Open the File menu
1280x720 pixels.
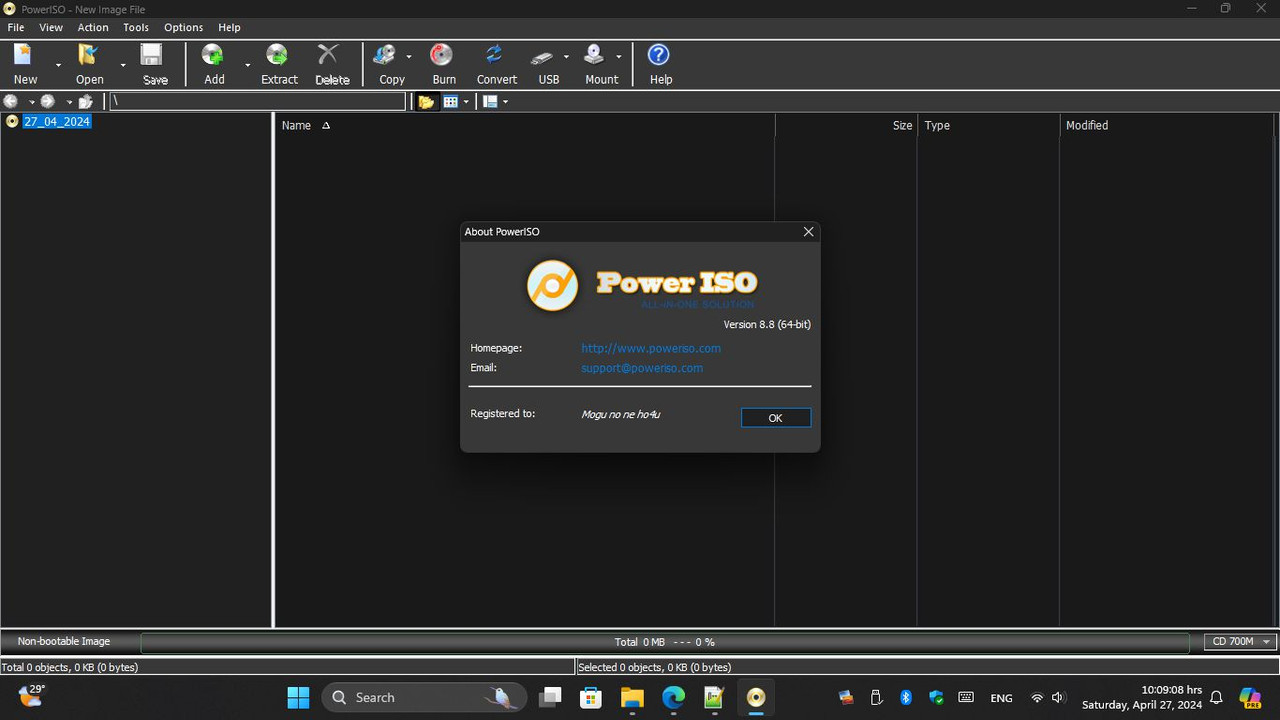pos(16,27)
